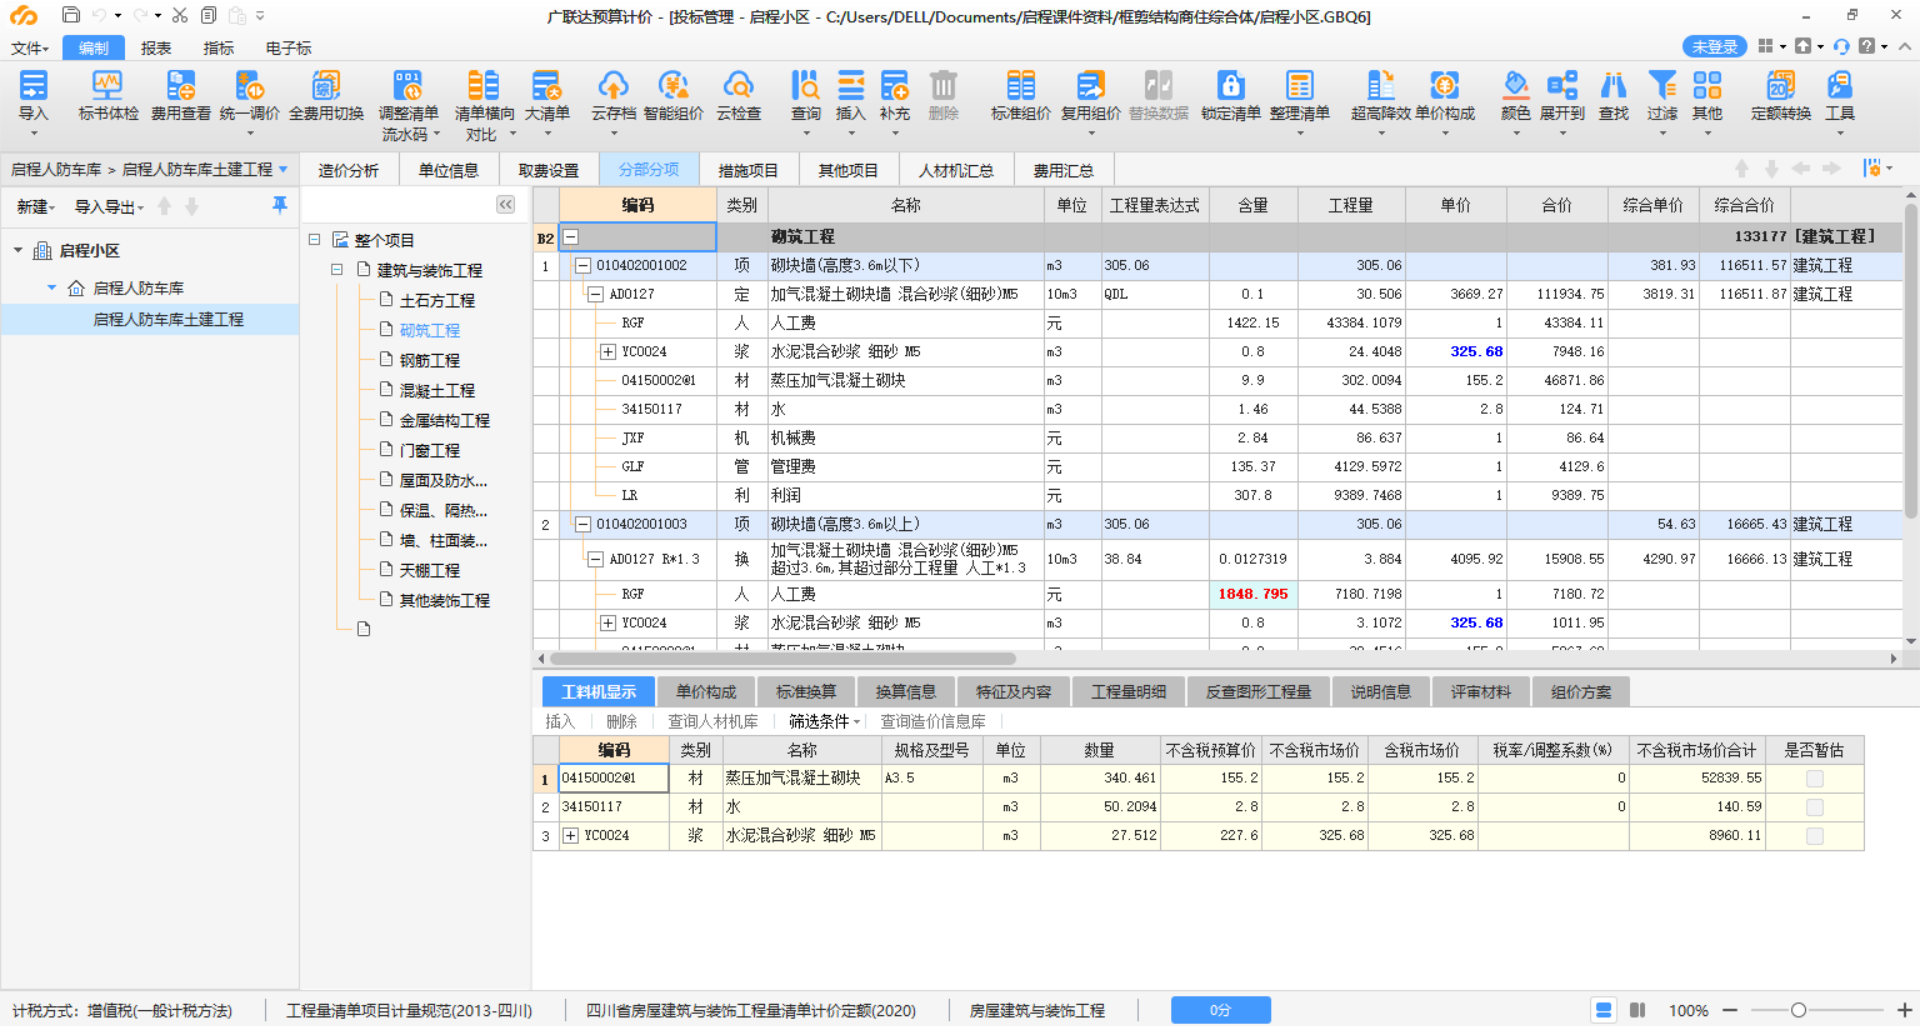Open 超高降效 tool

point(1381,97)
